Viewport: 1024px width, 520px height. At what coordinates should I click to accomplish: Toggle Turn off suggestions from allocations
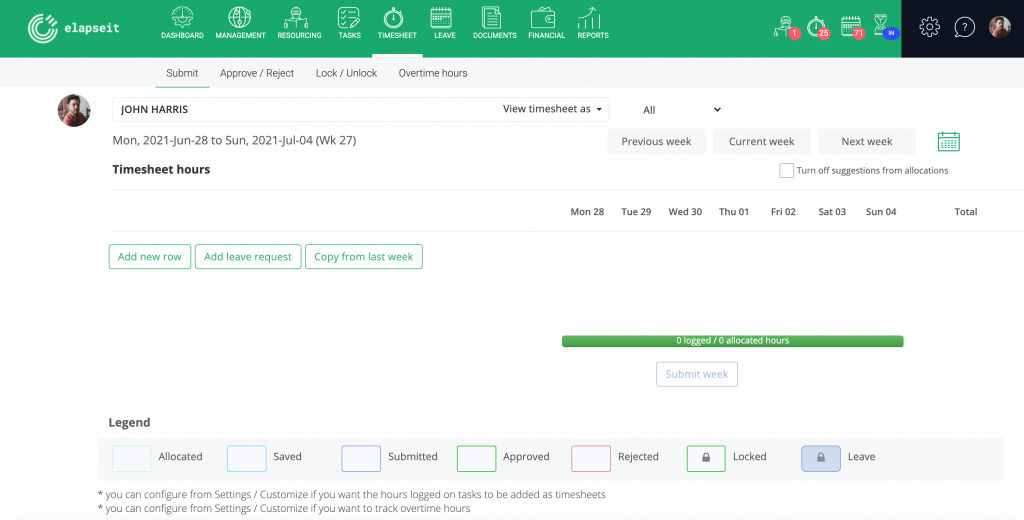pos(786,171)
